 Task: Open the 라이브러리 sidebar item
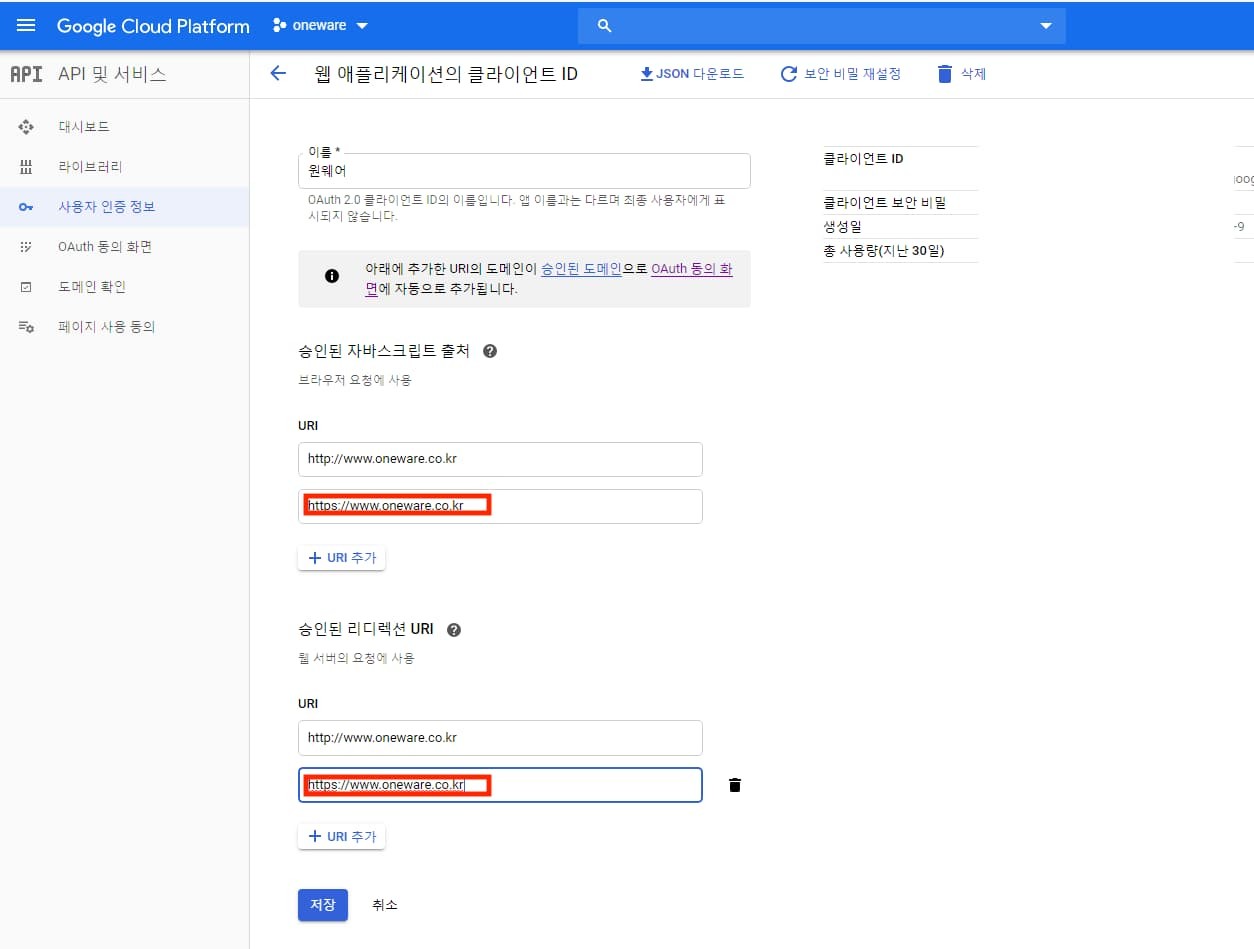pos(124,167)
